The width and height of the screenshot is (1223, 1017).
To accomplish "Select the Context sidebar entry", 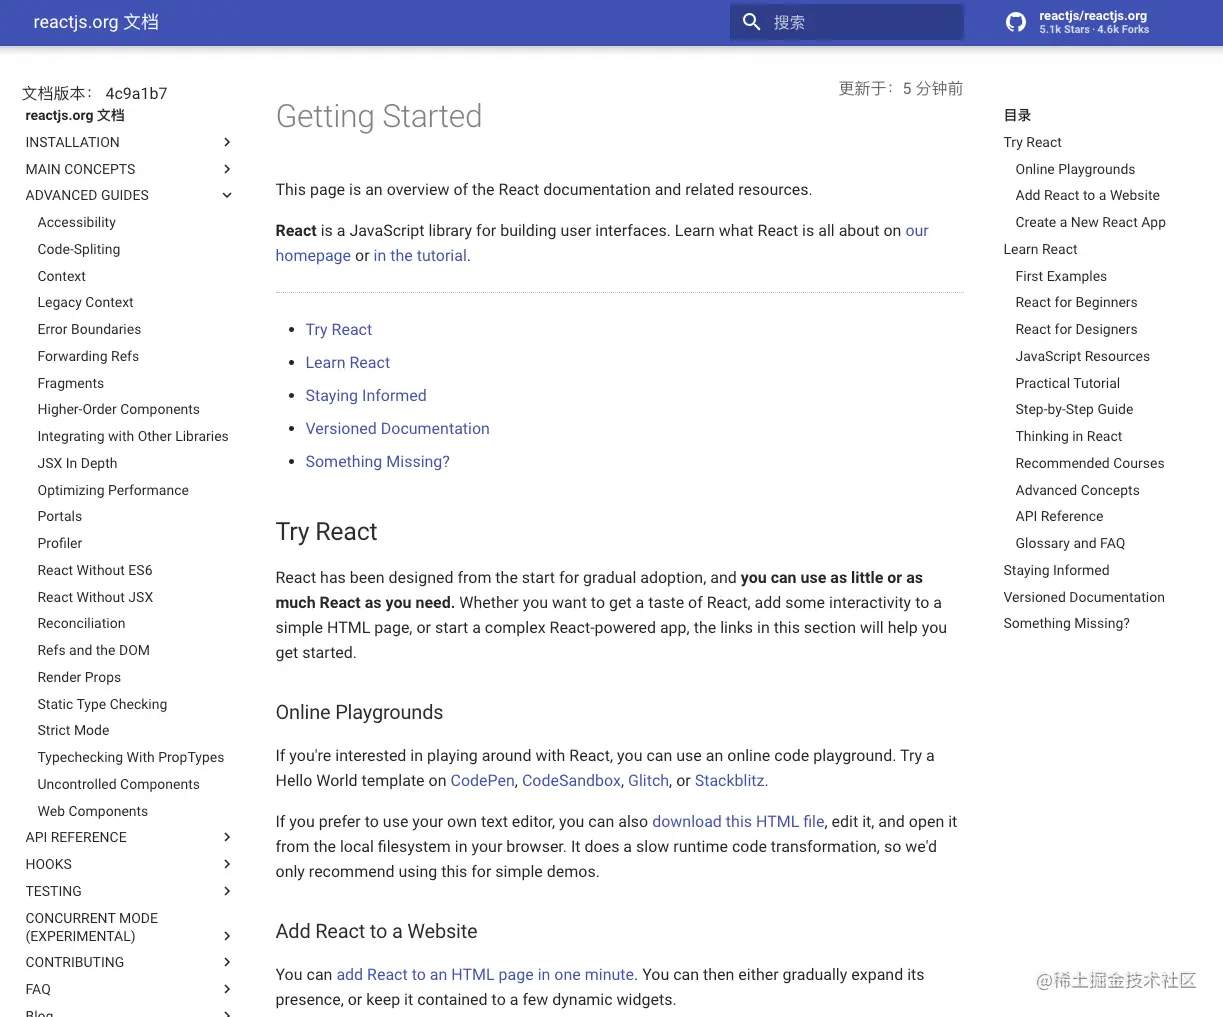I will [61, 276].
